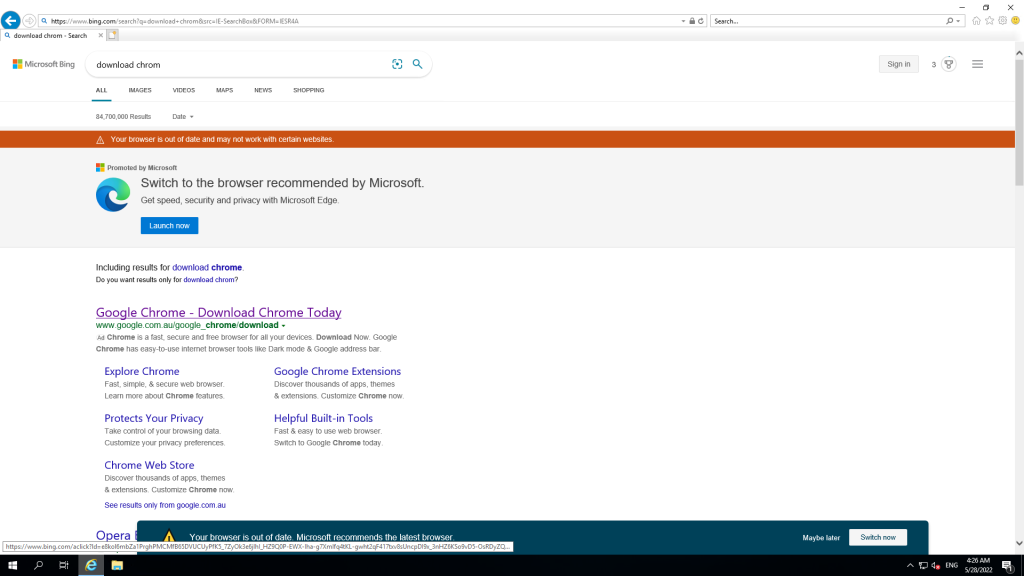
Task: Open File Explorer from the taskbar
Action: pos(117,565)
